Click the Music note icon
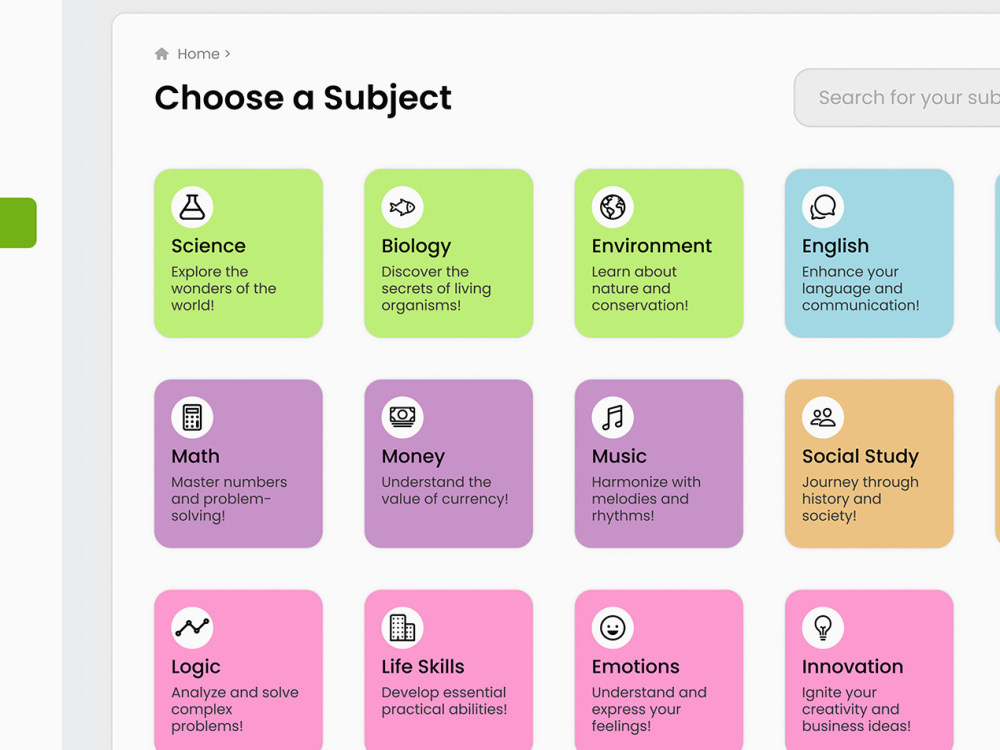Screen dimensions: 1000x750 click(612, 417)
